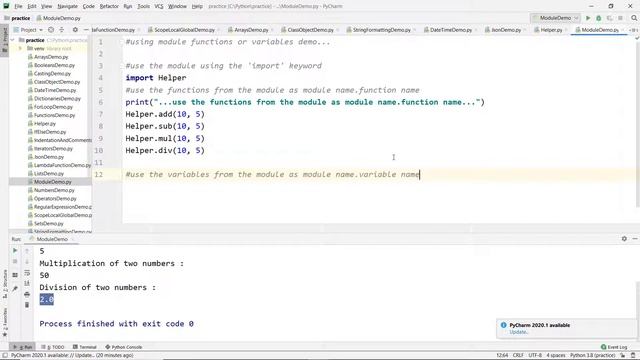
Task: Open the ModuleDemo run configuration dropdown
Action: [555, 18]
